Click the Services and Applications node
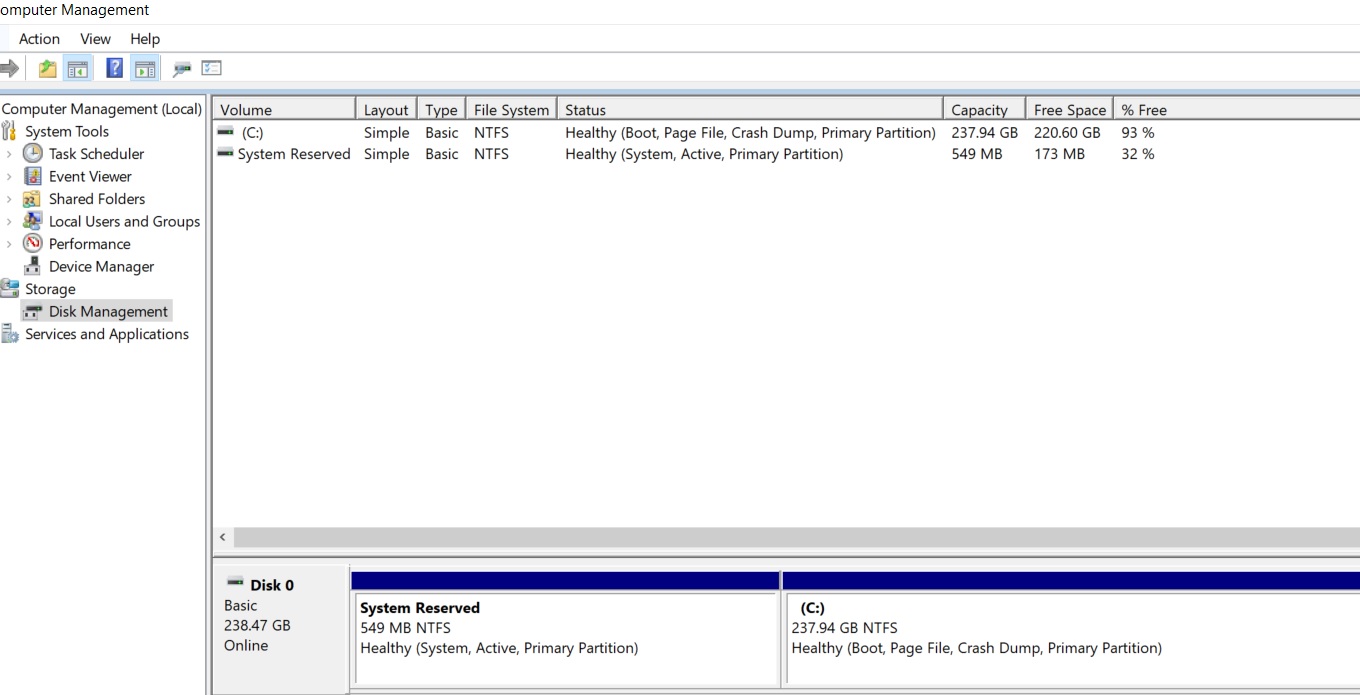The height and width of the screenshot is (695, 1360). point(105,334)
